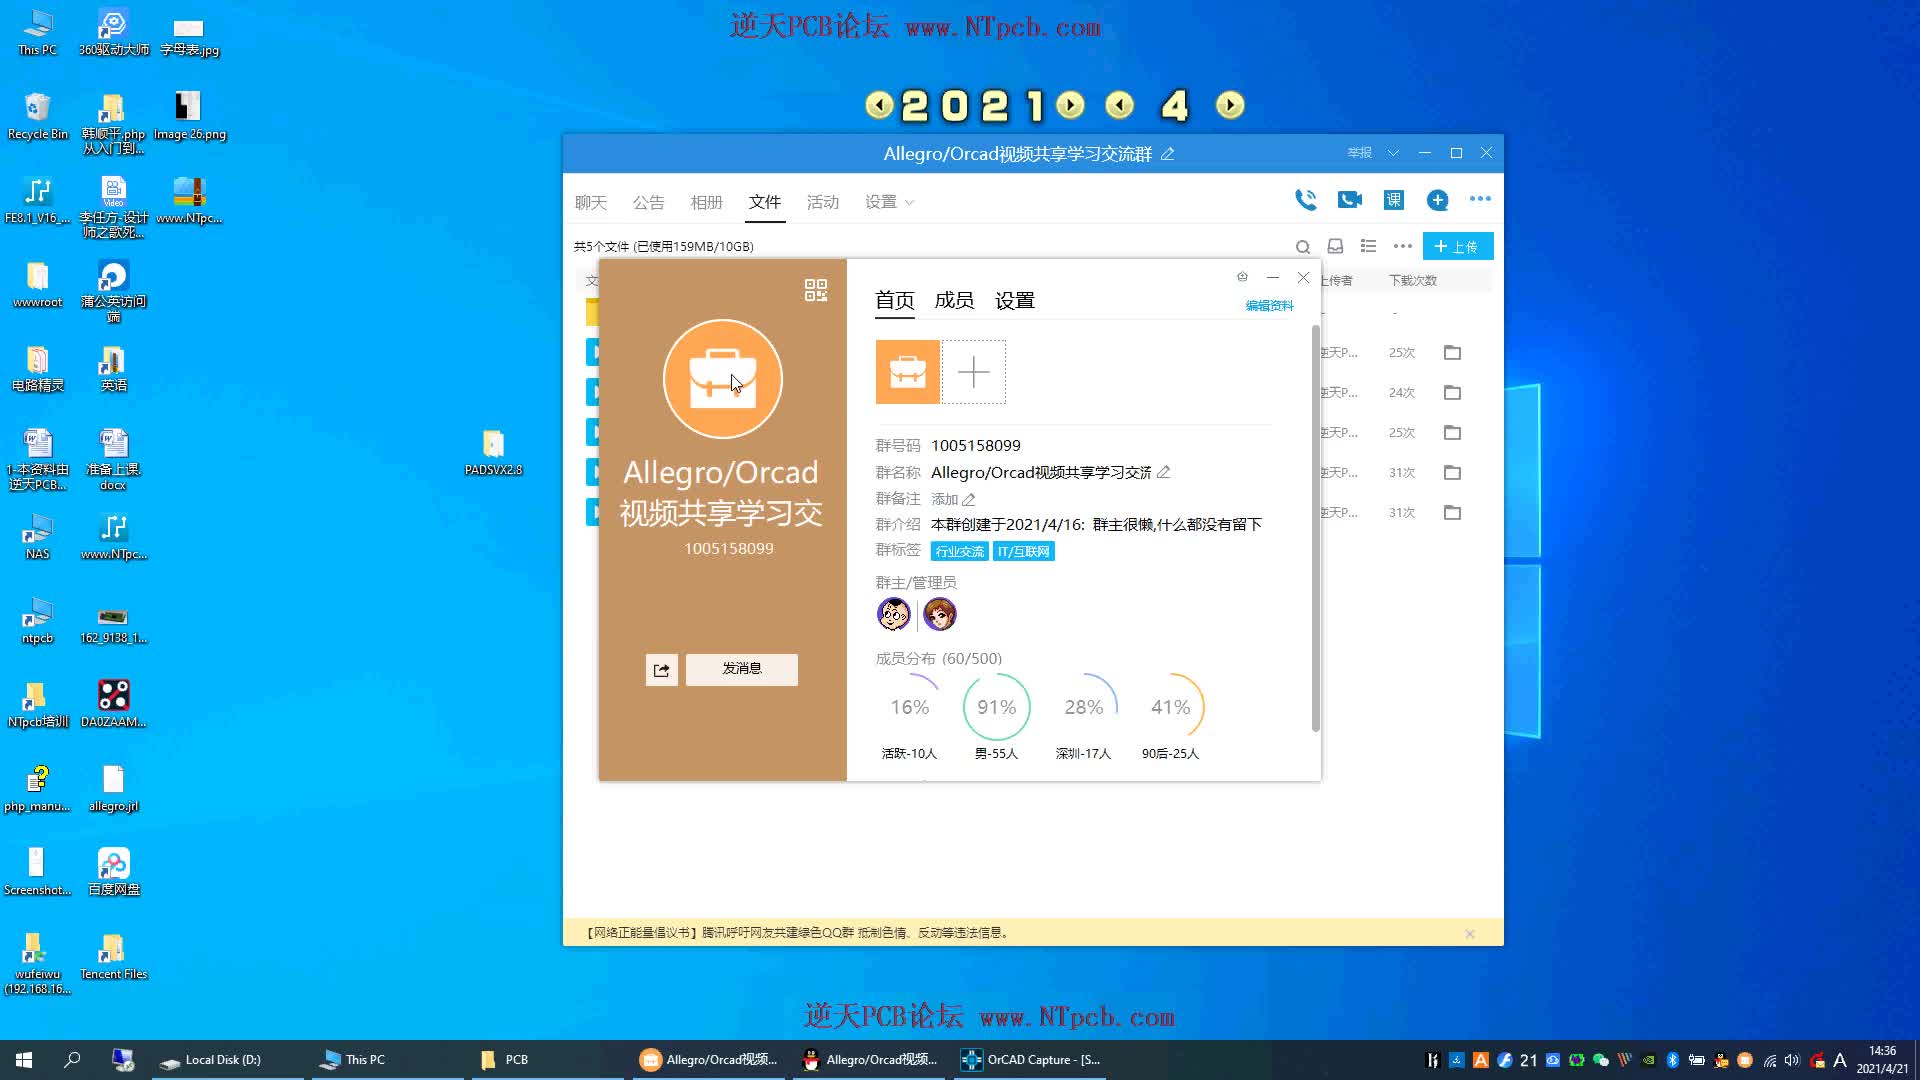The image size is (1920, 1080).
Task: Open the first group owner avatar
Action: 893,614
